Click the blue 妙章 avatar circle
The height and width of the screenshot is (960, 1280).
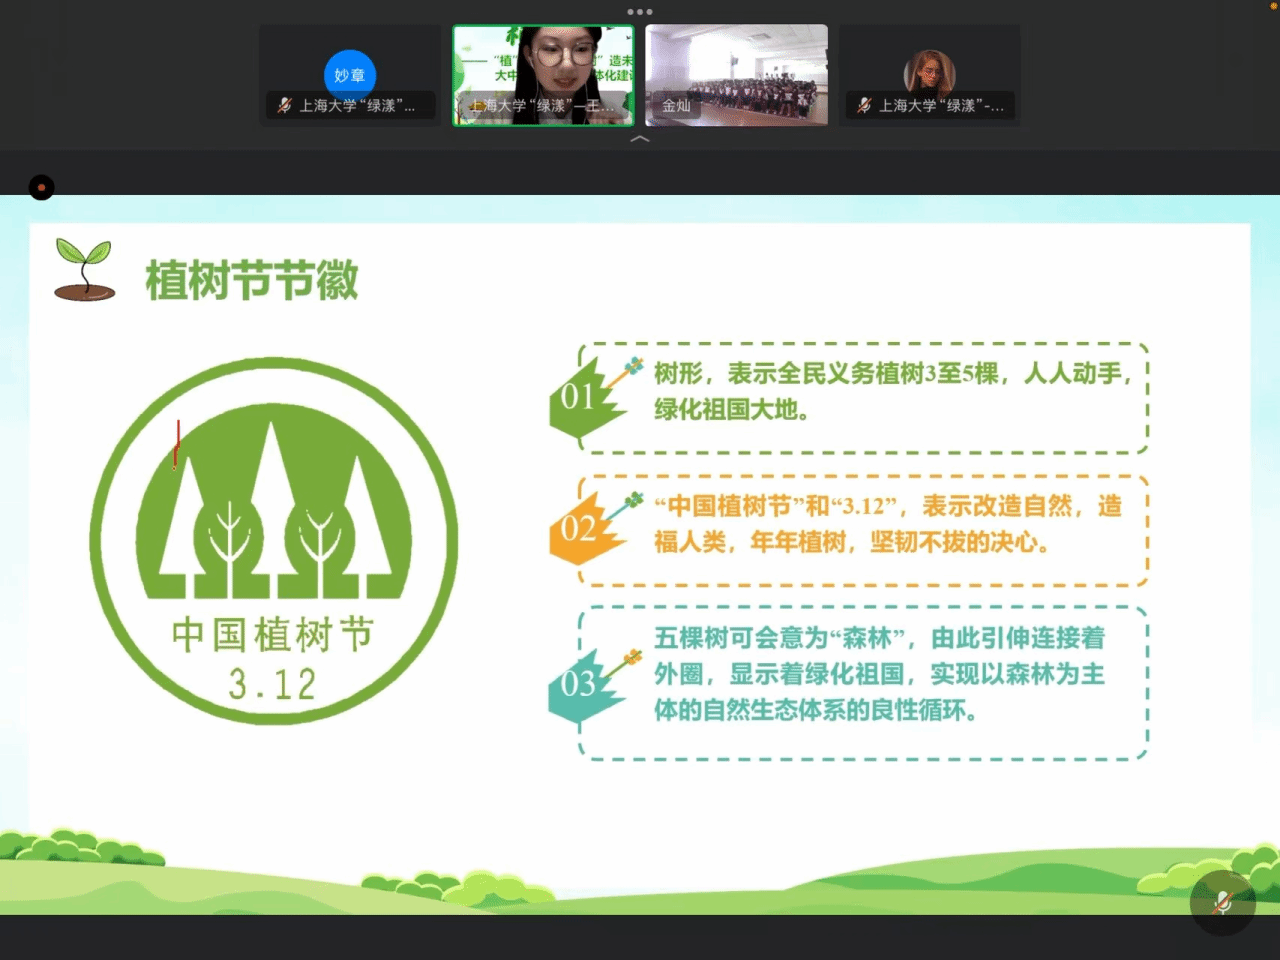coord(349,75)
